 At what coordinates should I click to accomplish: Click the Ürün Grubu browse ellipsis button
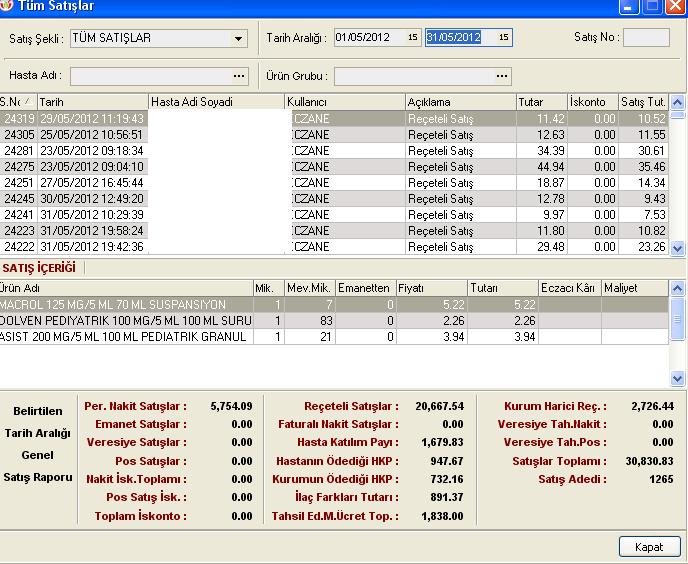(502, 76)
